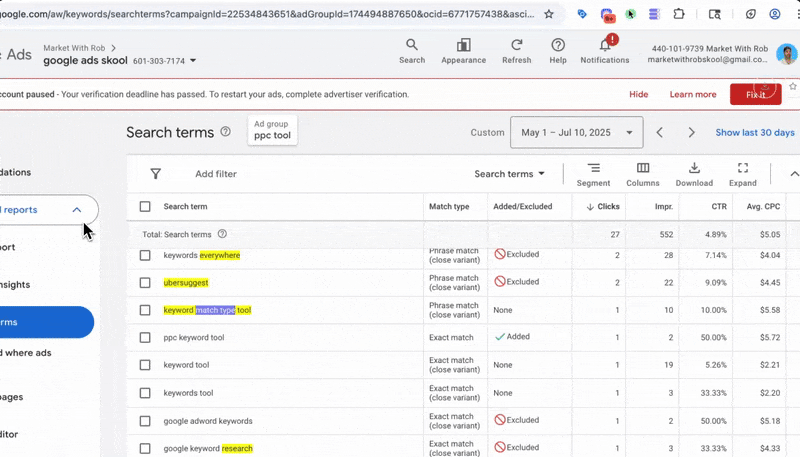Open Market With Rob breadcrumb link
800x457 pixels.
pyautogui.click(x=74, y=48)
